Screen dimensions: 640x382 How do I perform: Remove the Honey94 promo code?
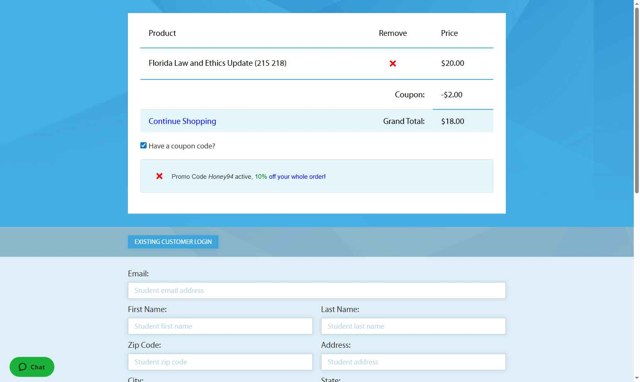pos(159,176)
